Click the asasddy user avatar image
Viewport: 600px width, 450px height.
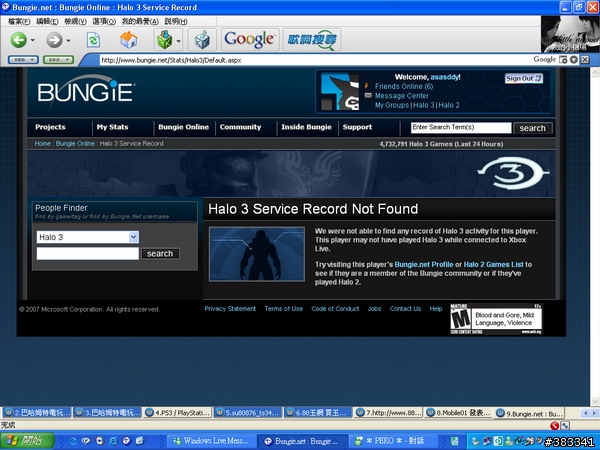click(340, 91)
